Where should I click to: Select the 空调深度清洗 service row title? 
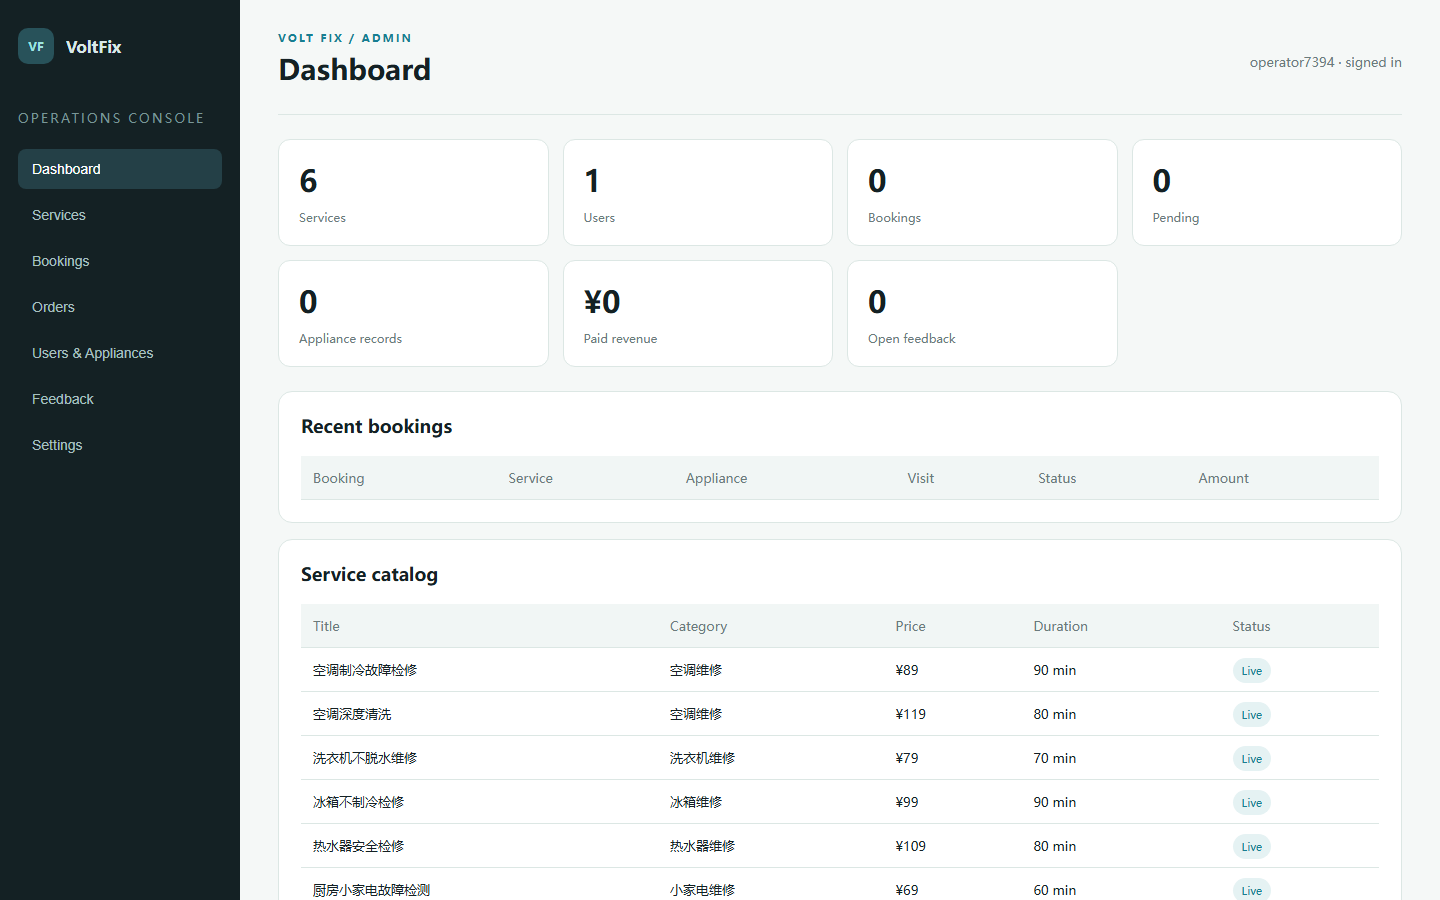352,714
